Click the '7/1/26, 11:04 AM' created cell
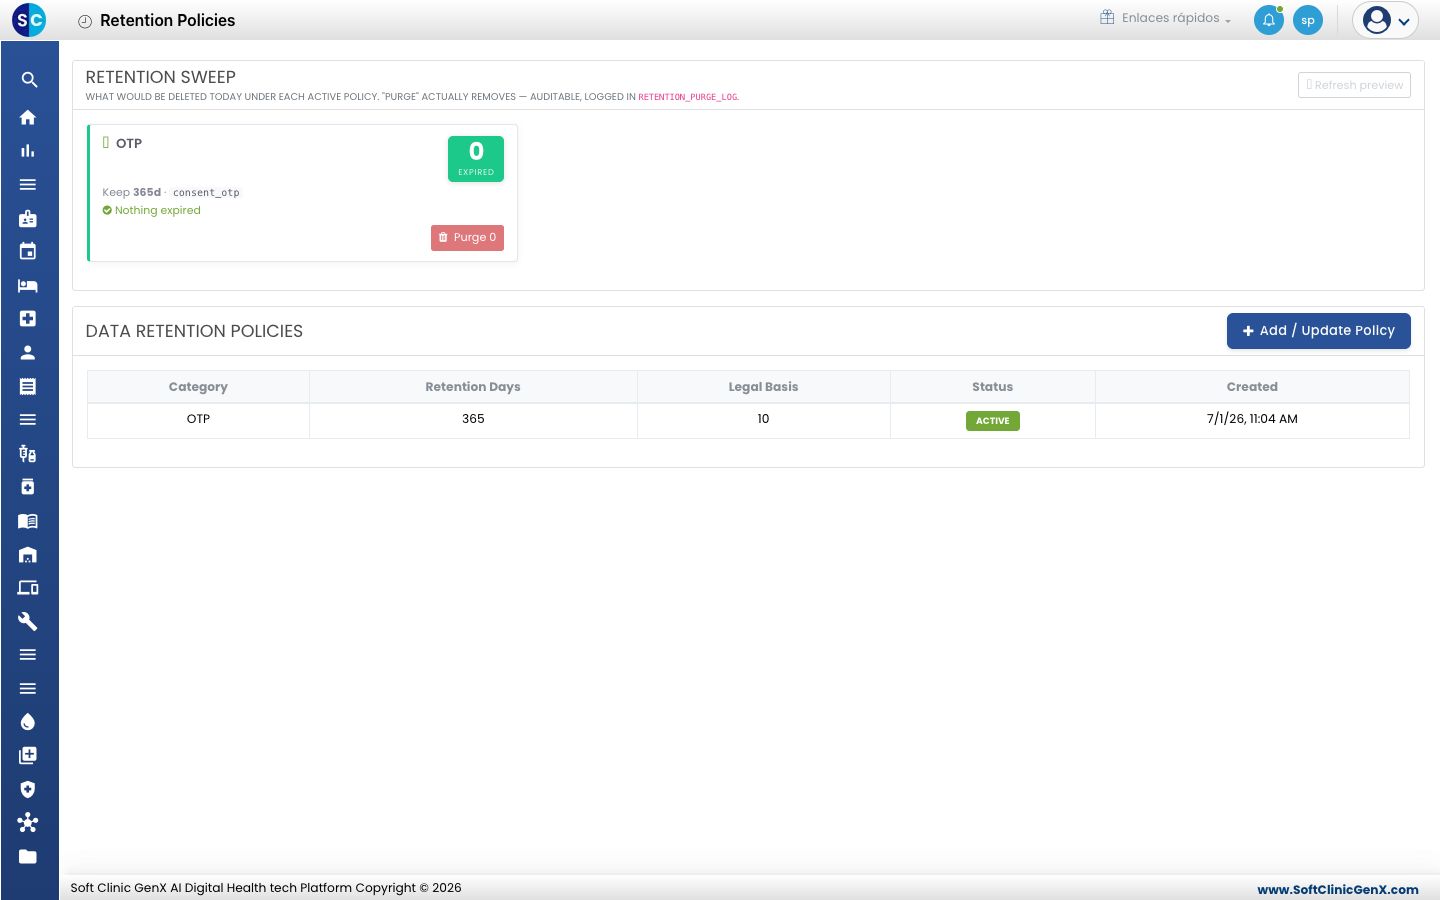The height and width of the screenshot is (900, 1440). click(1252, 419)
